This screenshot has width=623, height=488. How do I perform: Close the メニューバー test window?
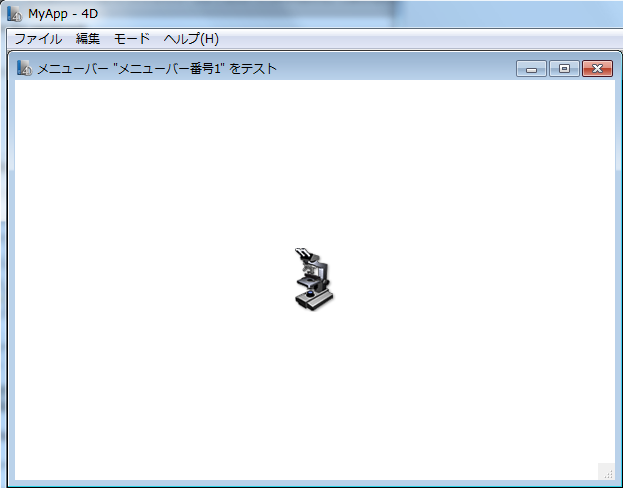pos(597,69)
